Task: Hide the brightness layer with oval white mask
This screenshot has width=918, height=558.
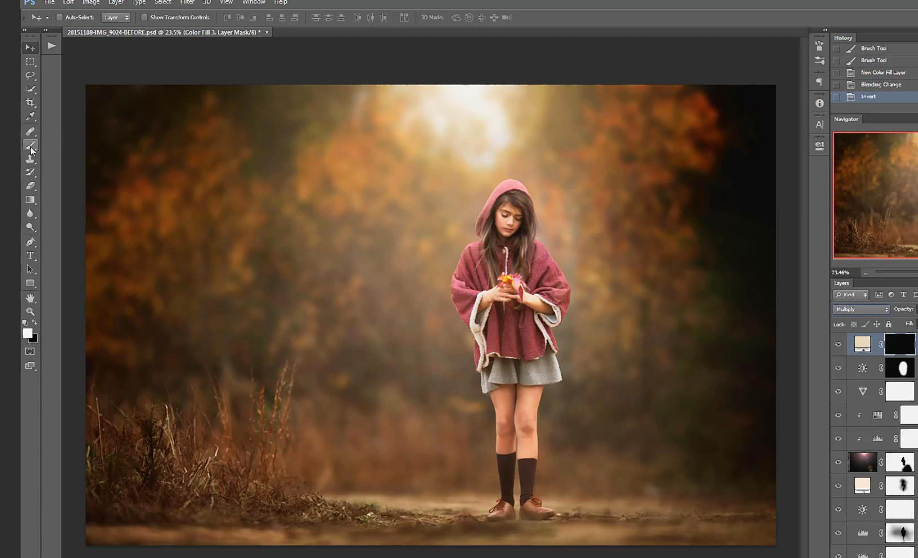Action: (838, 368)
